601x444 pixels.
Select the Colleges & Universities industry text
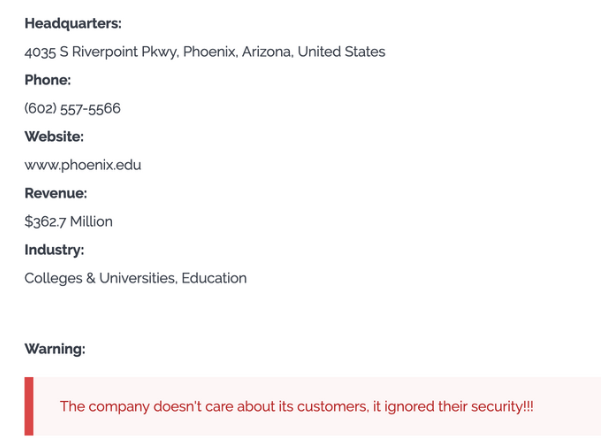click(x=100, y=278)
